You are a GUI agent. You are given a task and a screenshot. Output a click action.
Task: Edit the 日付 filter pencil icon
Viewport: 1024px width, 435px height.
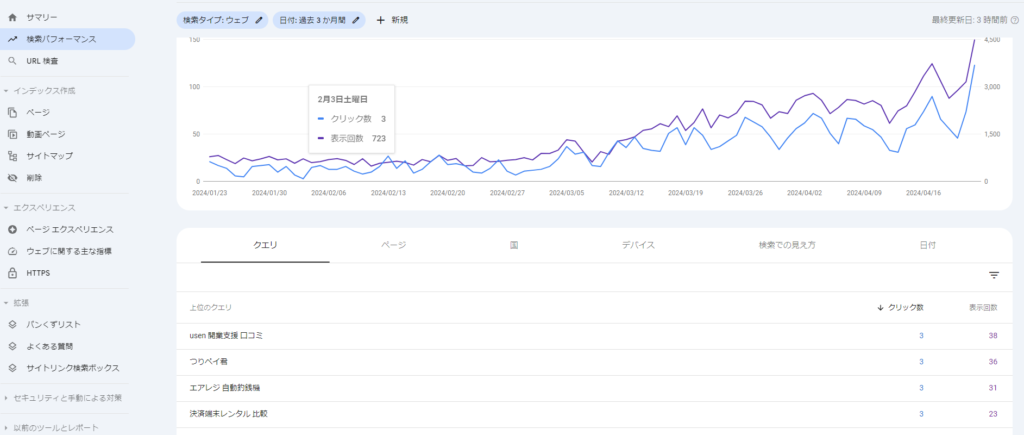[x=356, y=20]
